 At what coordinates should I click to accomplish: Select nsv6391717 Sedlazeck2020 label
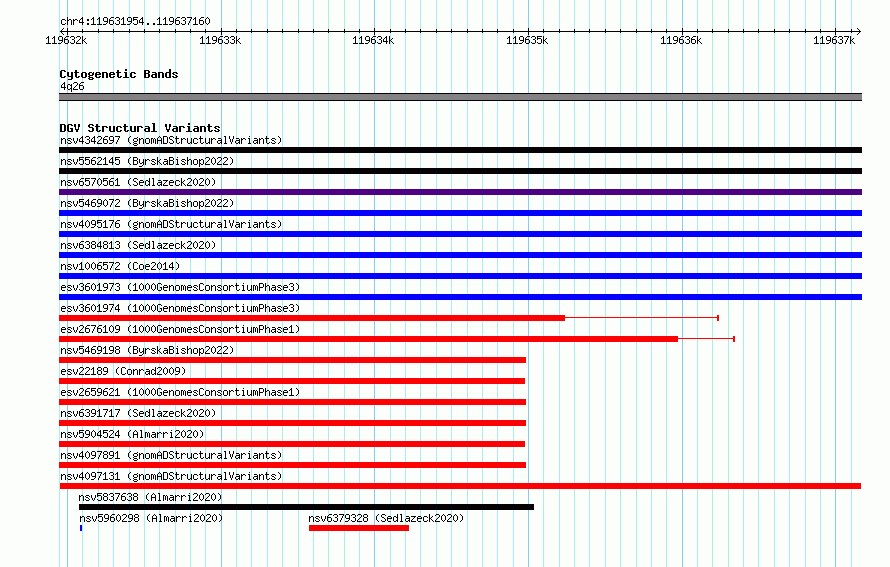[138, 413]
